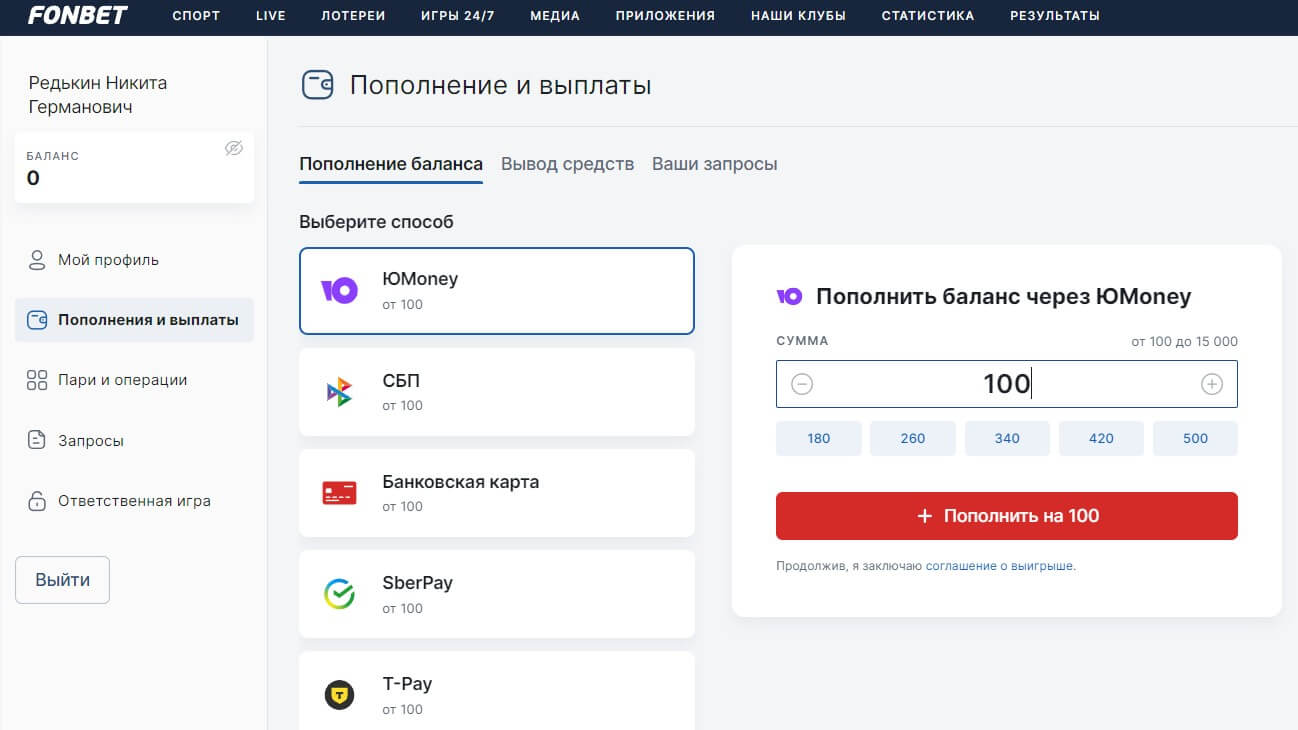1298x730 pixels.
Task: Select T-Pay payment method card
Action: click(x=497, y=691)
